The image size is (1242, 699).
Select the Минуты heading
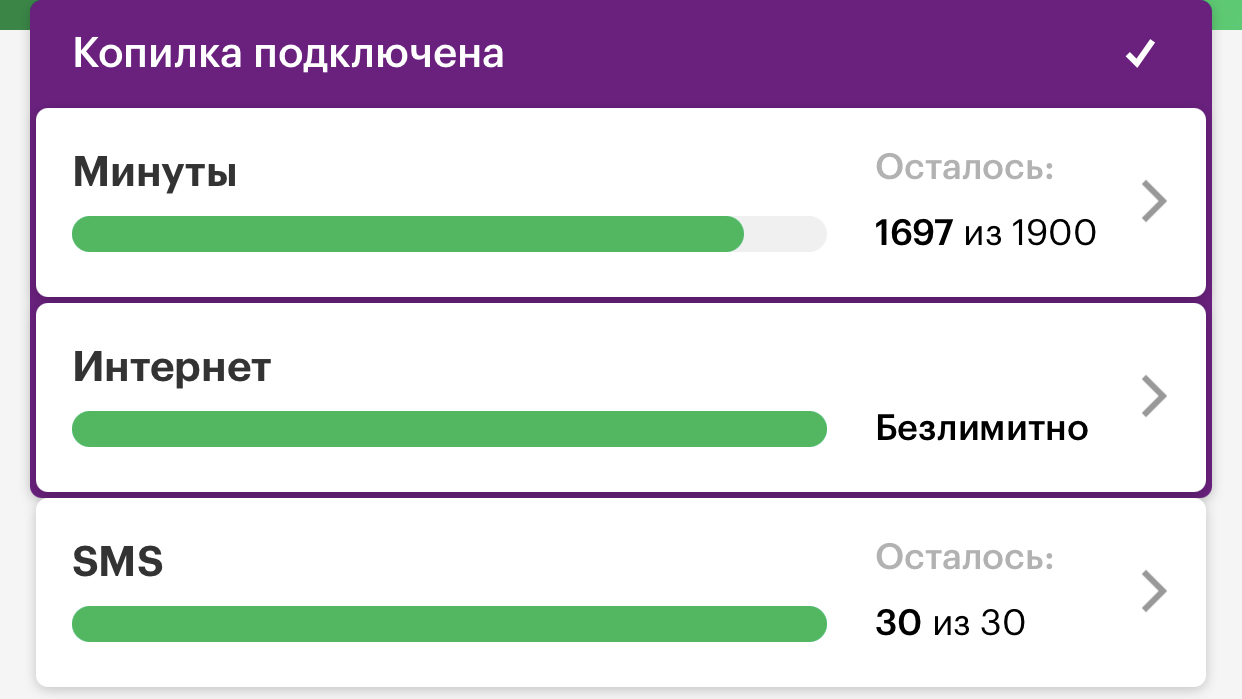(155, 174)
